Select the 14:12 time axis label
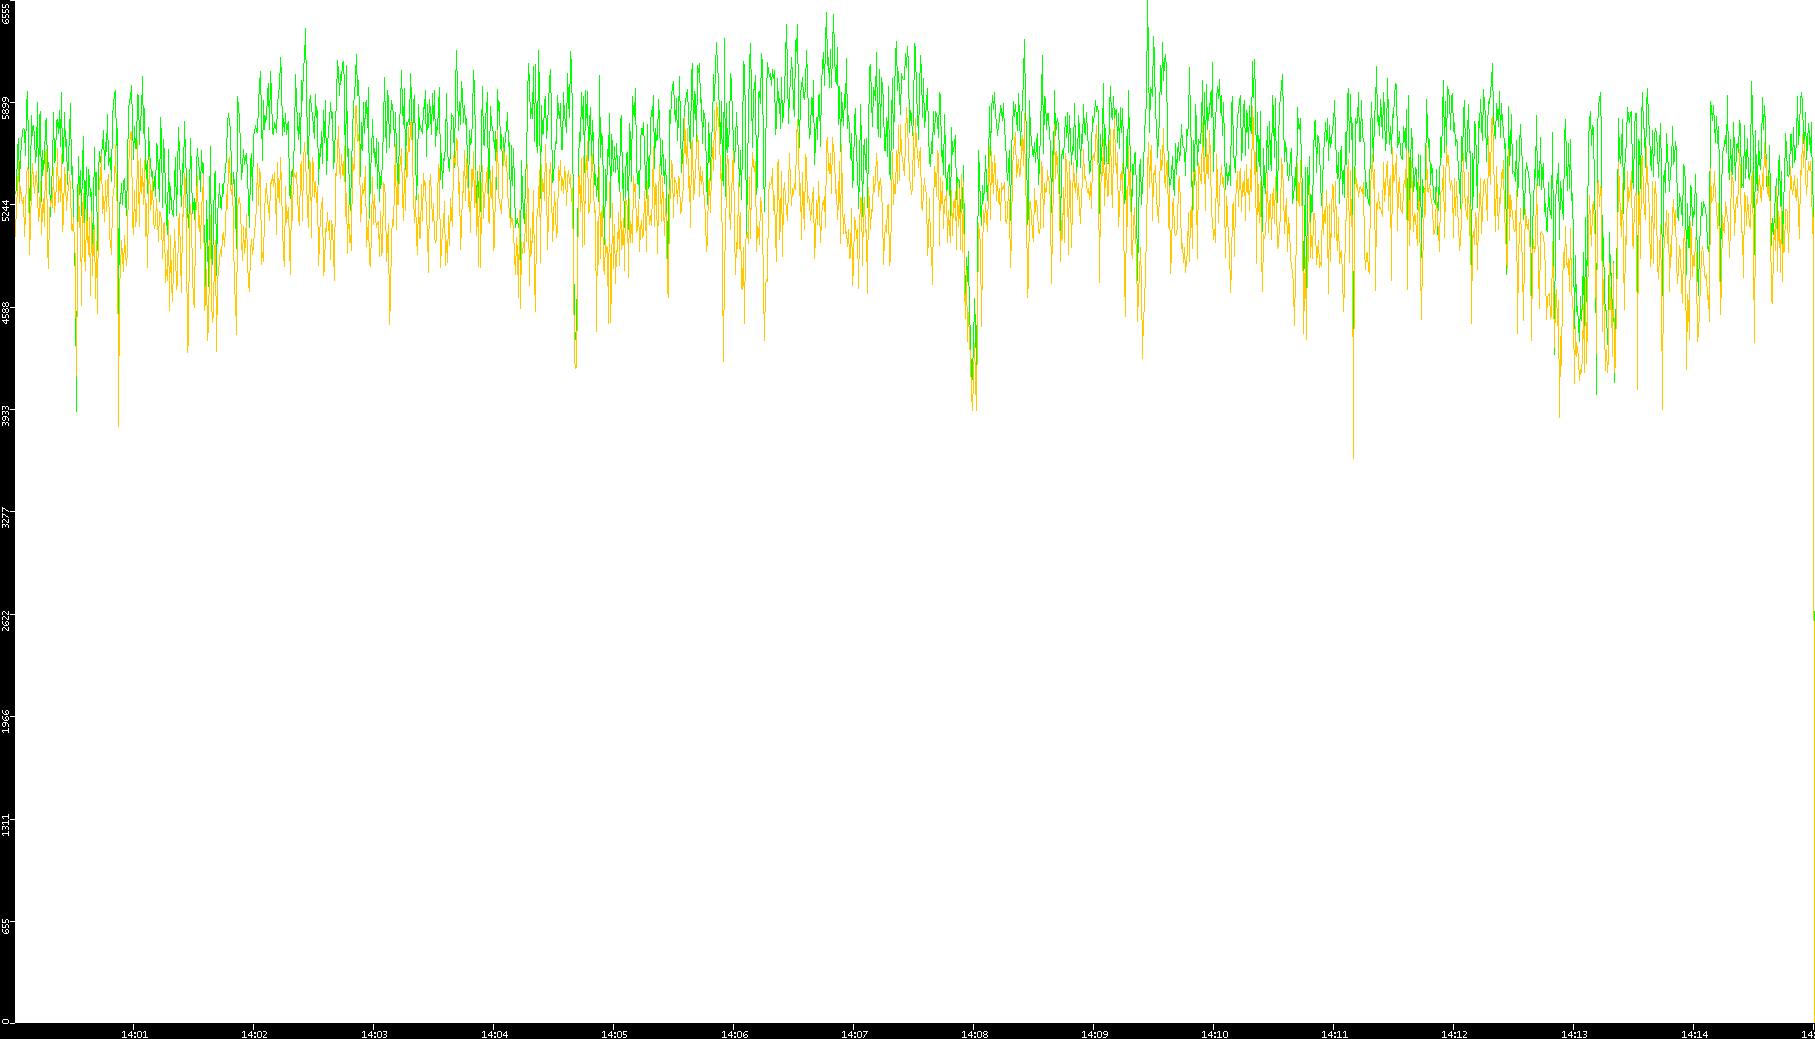This screenshot has width=1815, height=1039. pyautogui.click(x=1454, y=1034)
